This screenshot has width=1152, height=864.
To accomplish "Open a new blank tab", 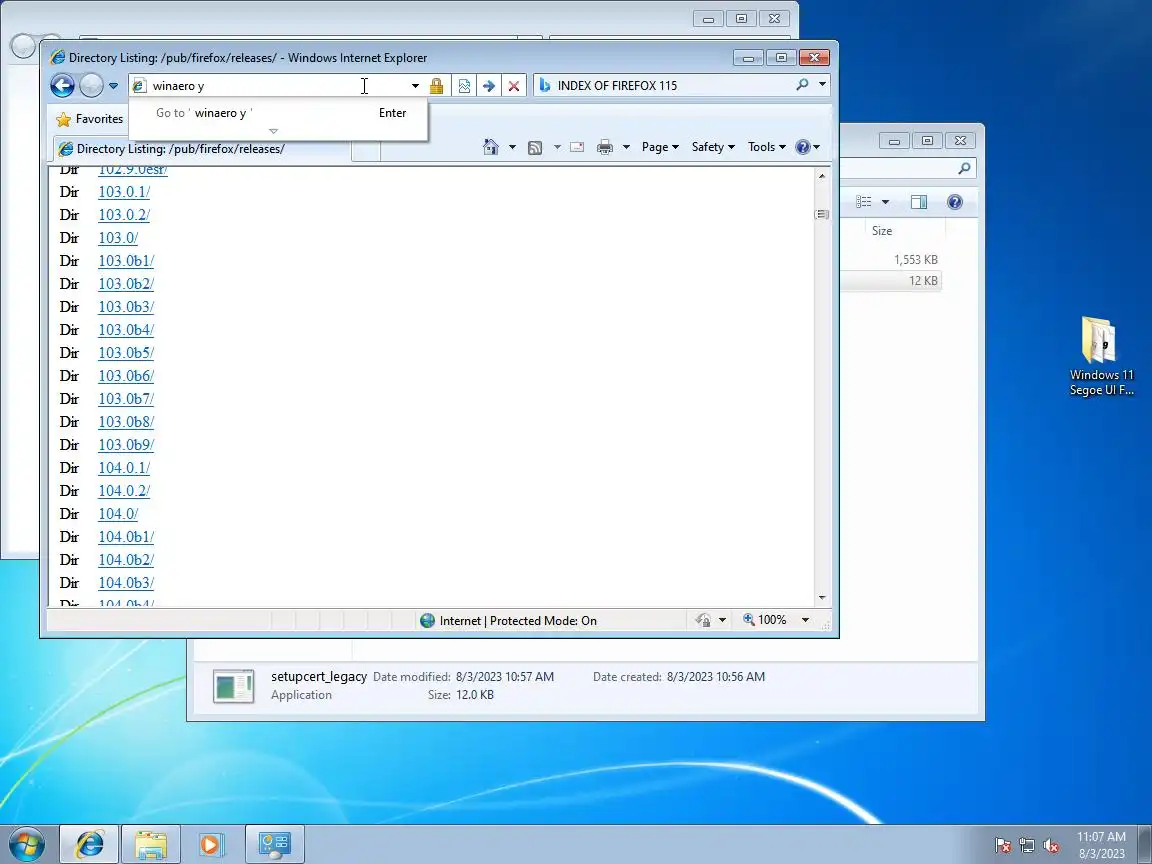I will coord(366,150).
